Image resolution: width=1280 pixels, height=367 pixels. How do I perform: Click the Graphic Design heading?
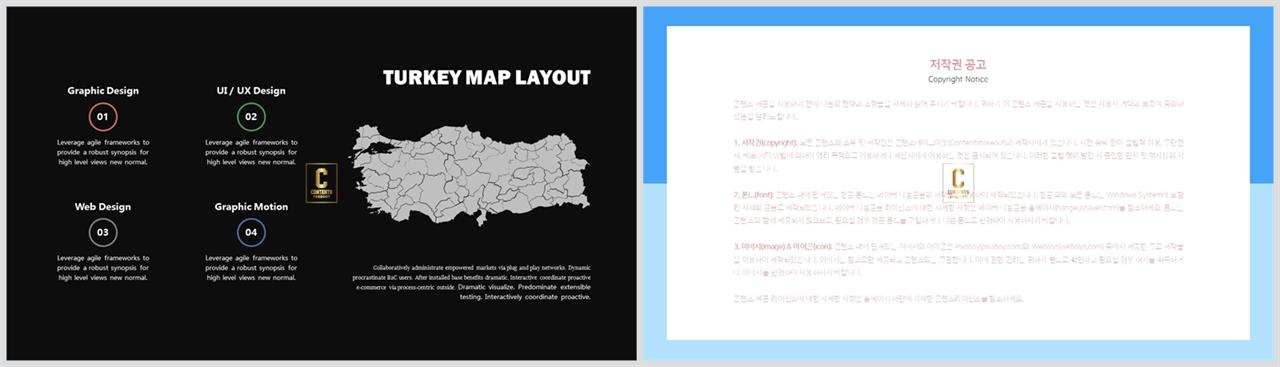point(103,91)
